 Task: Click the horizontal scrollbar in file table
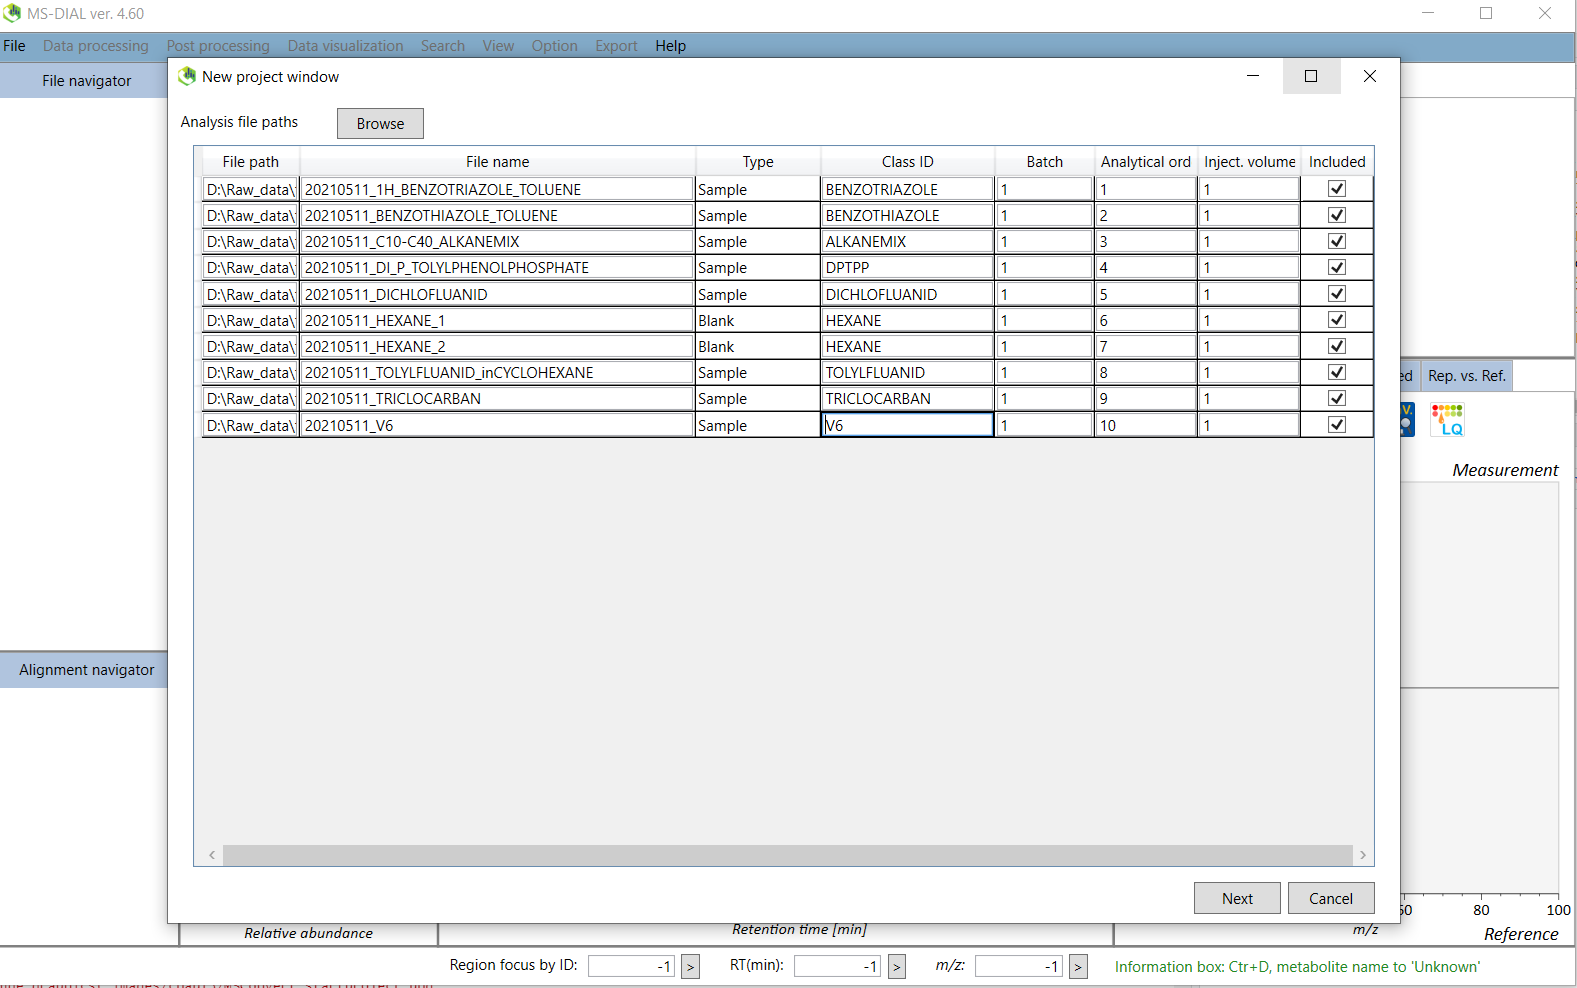coord(787,855)
